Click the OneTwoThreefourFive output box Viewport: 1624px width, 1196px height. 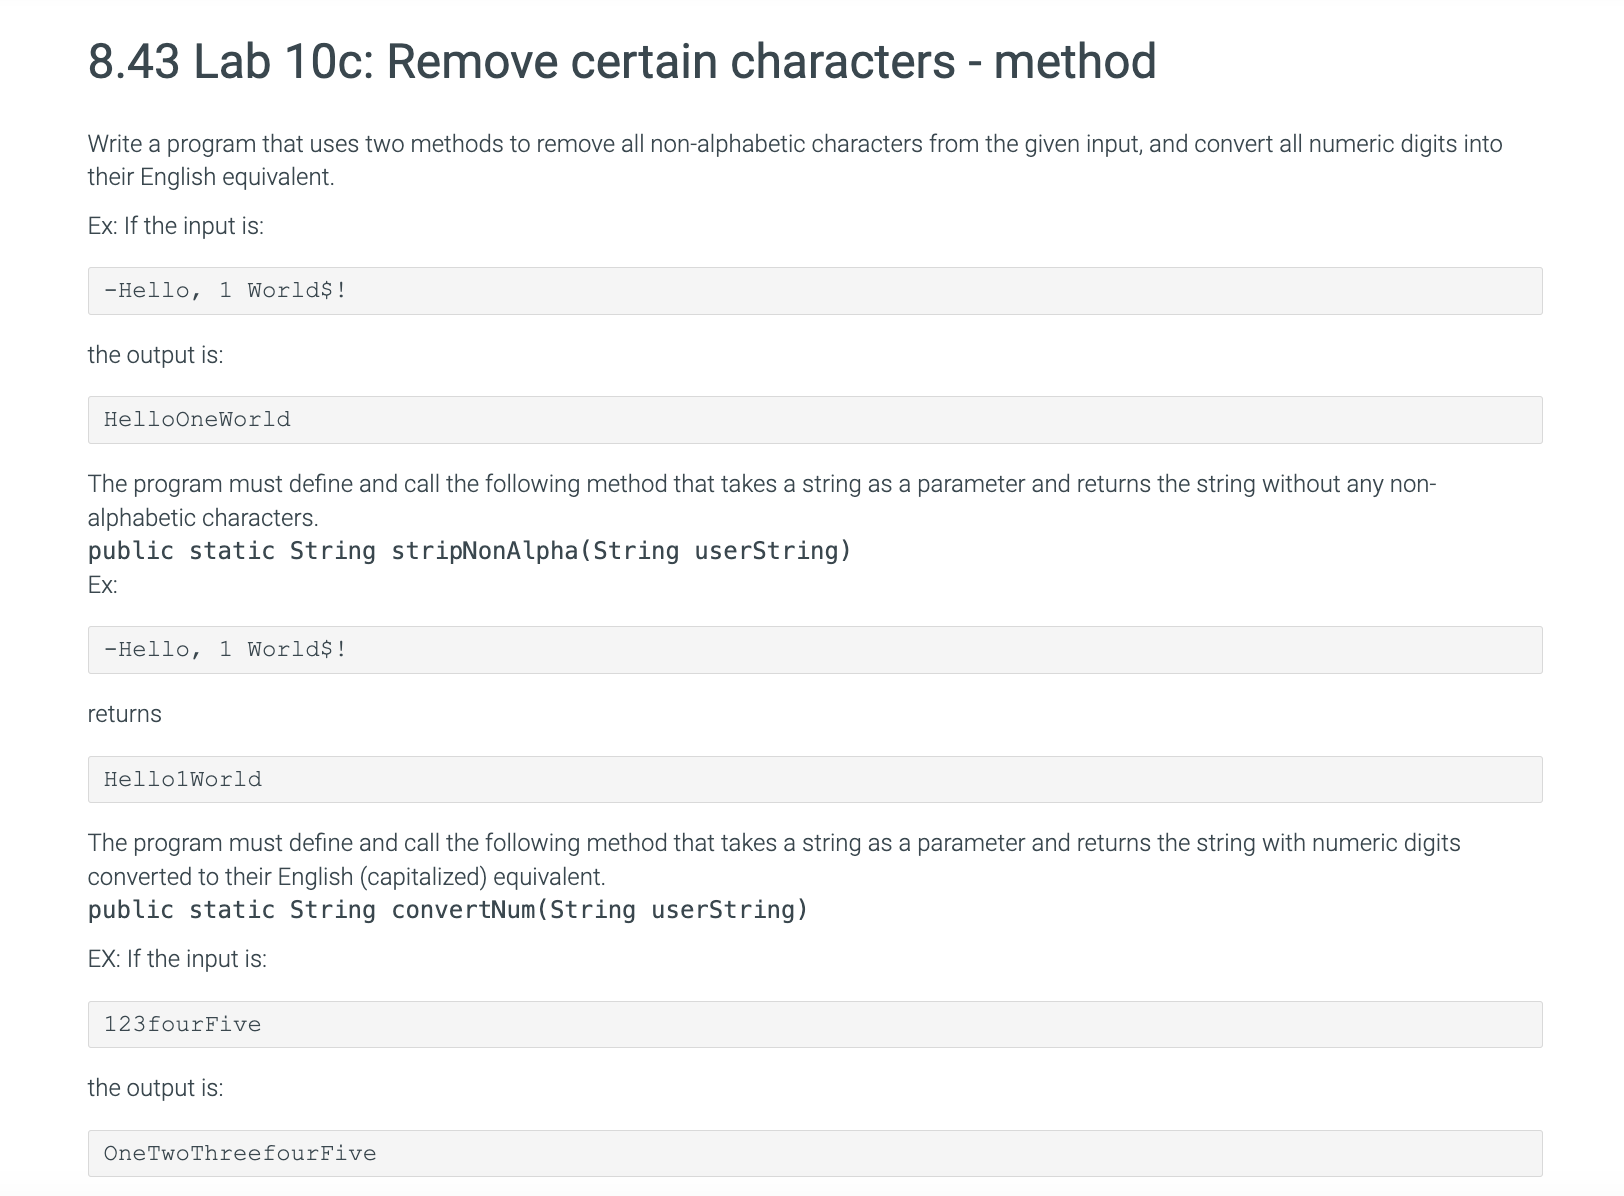(x=815, y=1154)
